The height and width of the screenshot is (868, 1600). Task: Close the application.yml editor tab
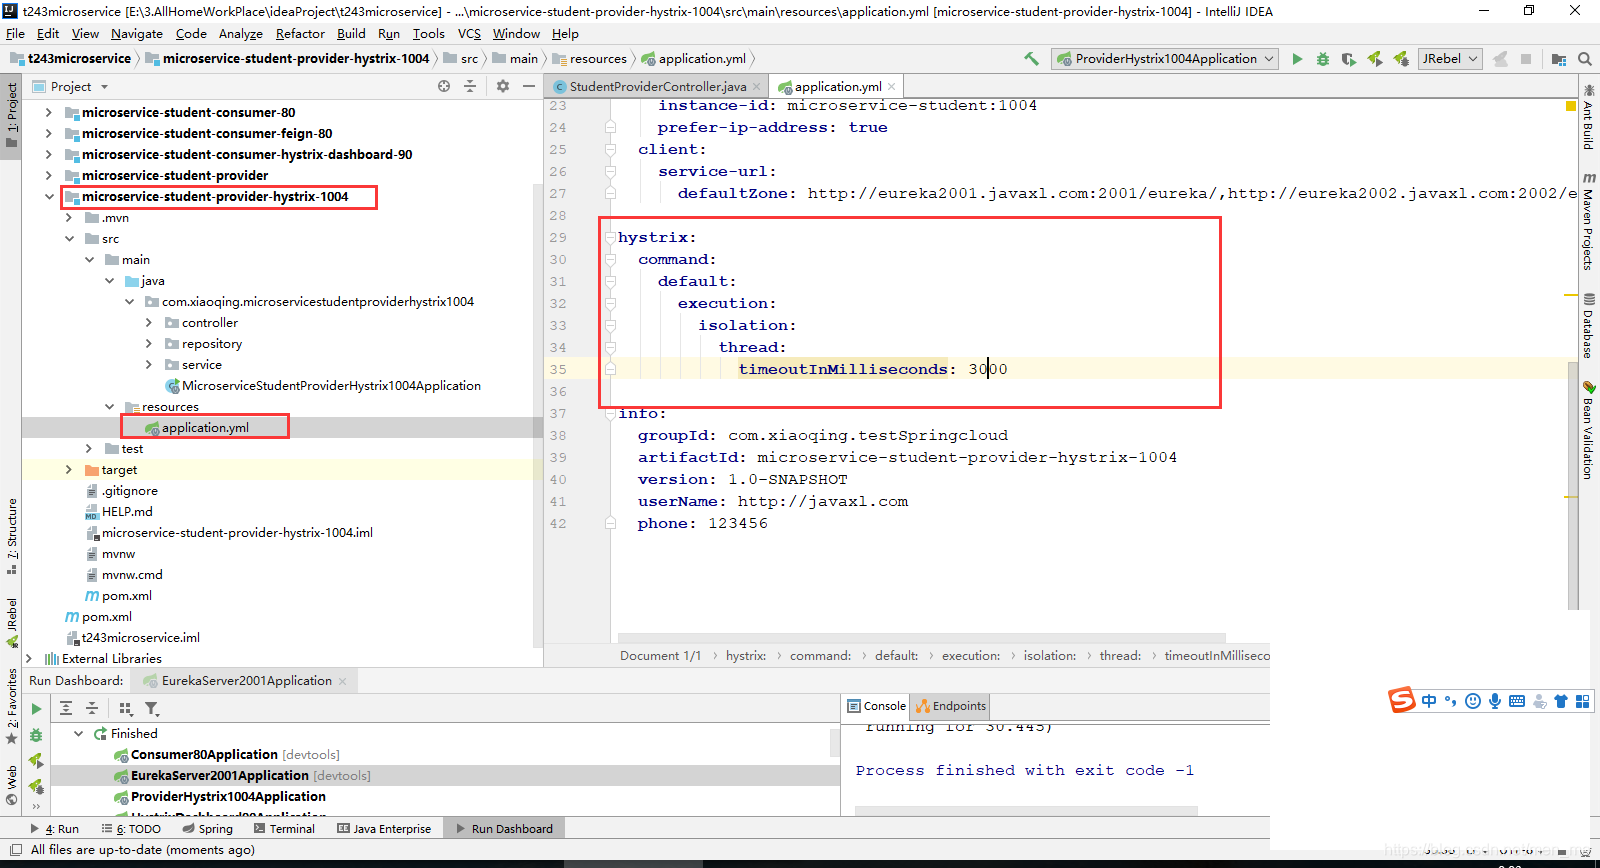tap(892, 86)
